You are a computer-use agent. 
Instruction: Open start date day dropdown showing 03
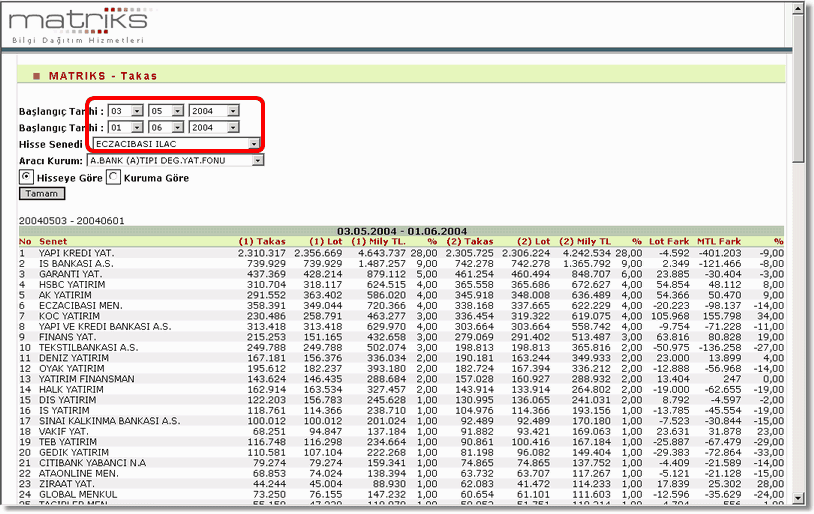tap(126, 111)
